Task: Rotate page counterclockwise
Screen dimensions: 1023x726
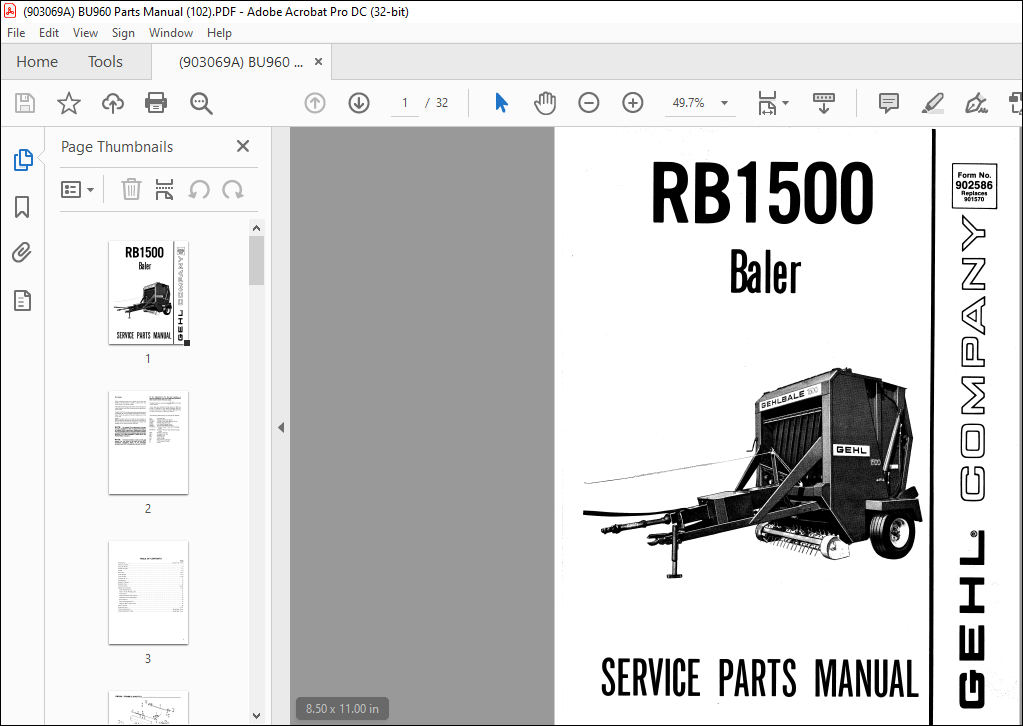Action: click(x=199, y=190)
